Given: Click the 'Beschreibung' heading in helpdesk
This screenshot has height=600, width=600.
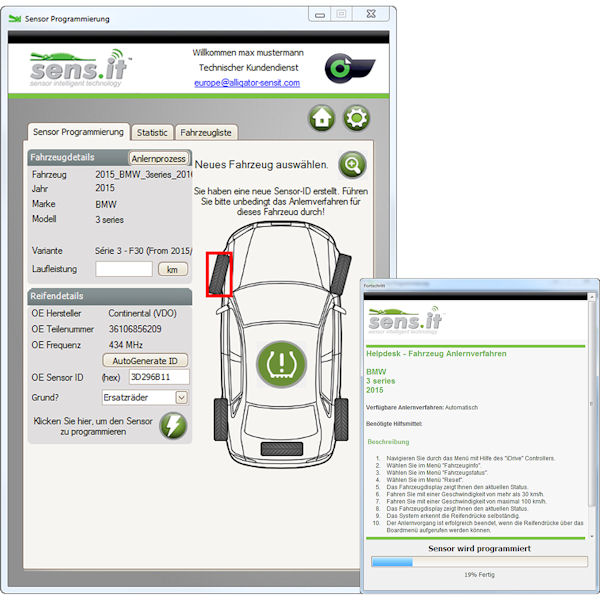Looking at the screenshot, I should [x=388, y=442].
